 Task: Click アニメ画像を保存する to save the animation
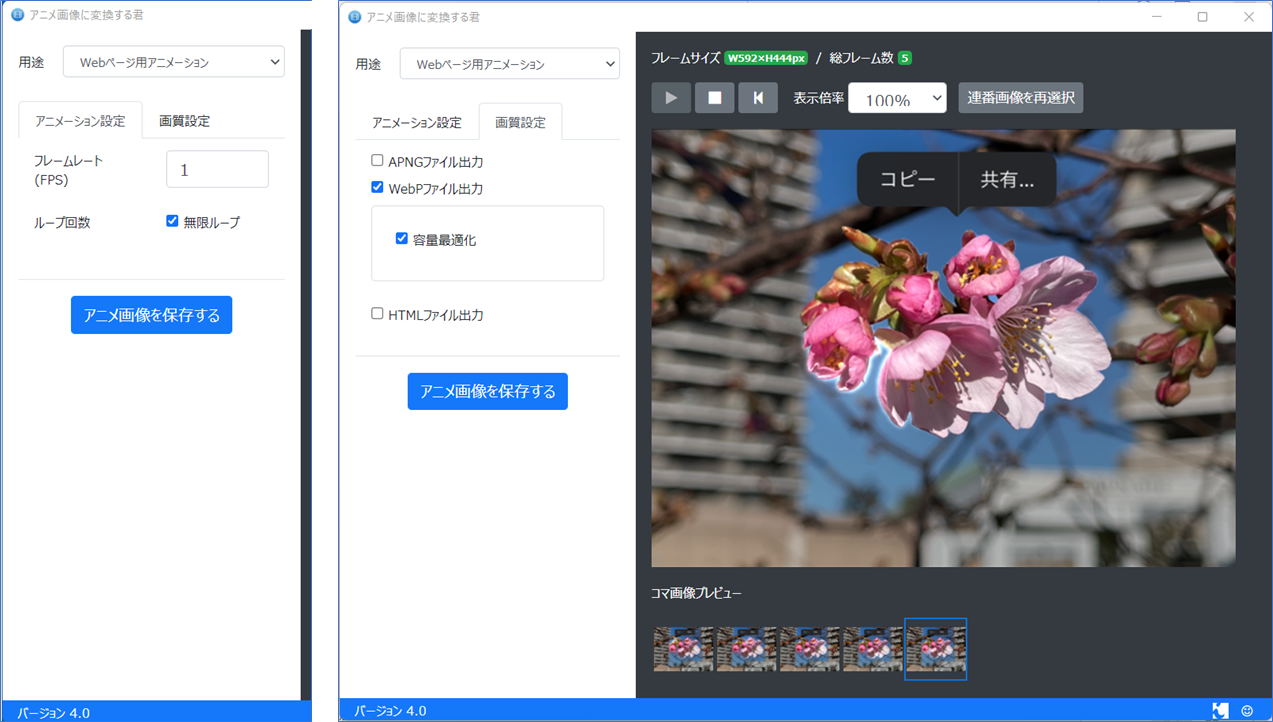pyautogui.click(x=487, y=391)
